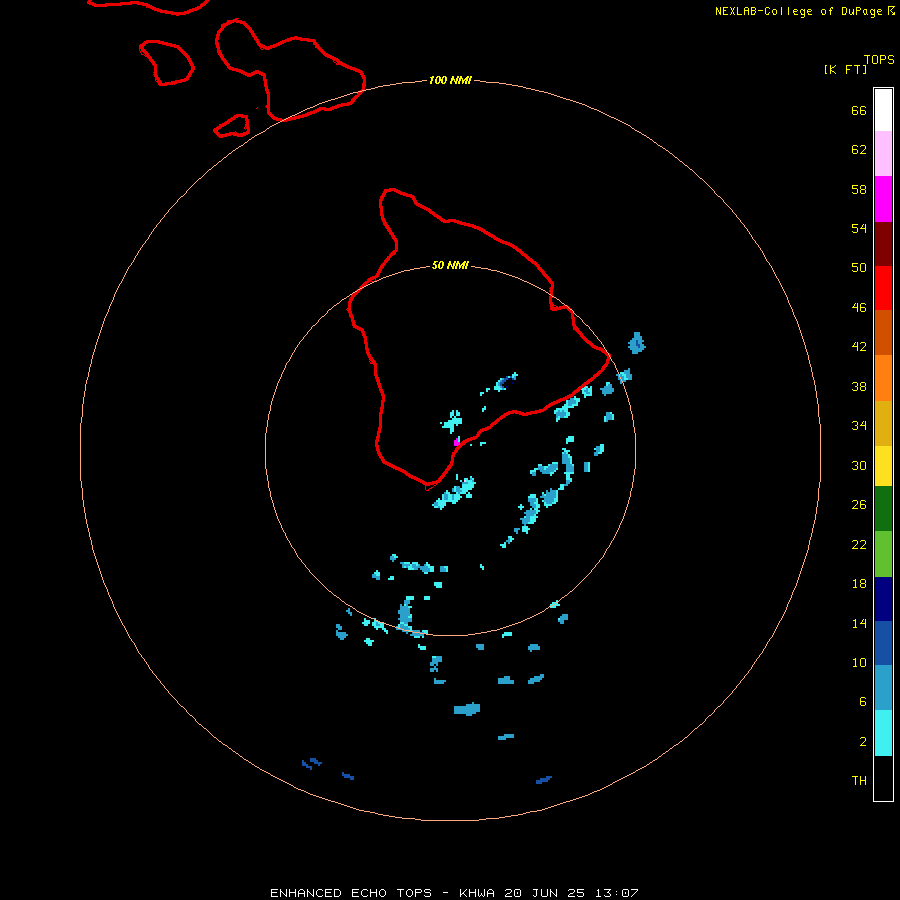Select the 54 legend value
The height and width of the screenshot is (900, 900).
859,228
